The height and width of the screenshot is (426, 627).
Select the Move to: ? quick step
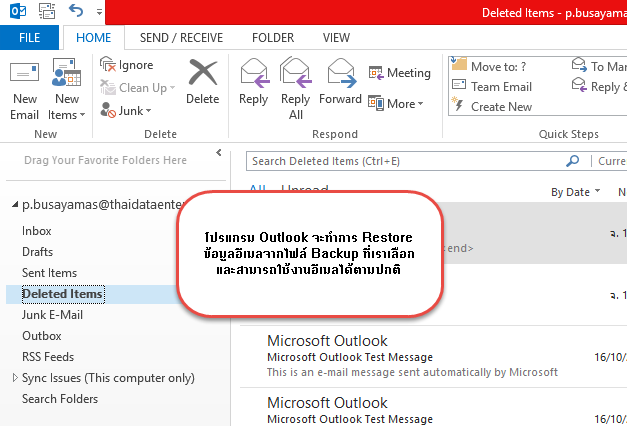[489, 66]
